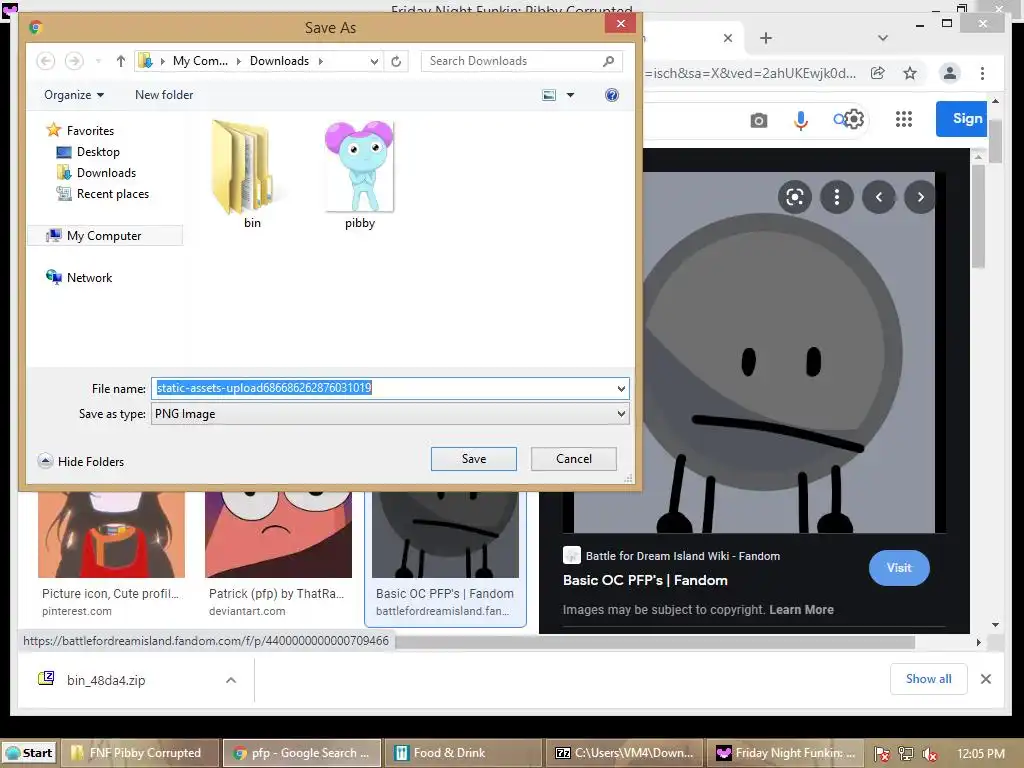This screenshot has height=768, width=1024.
Task: Close the downloads bar
Action: [x=985, y=679]
